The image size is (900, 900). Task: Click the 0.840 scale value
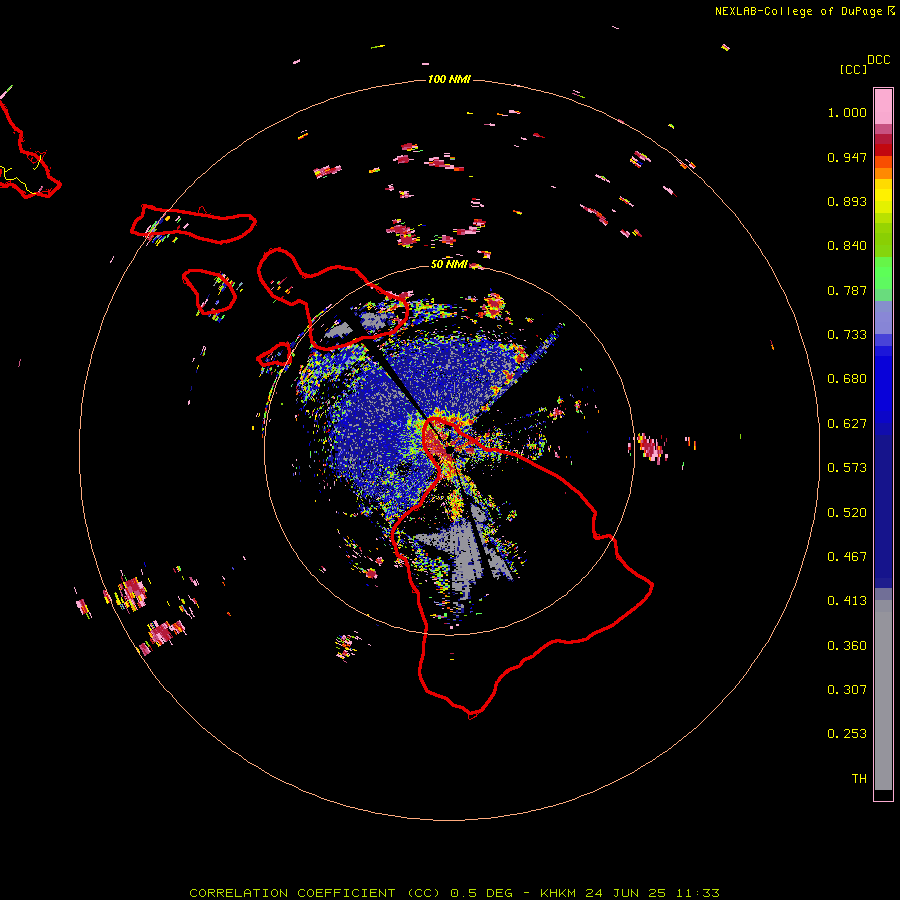click(847, 246)
